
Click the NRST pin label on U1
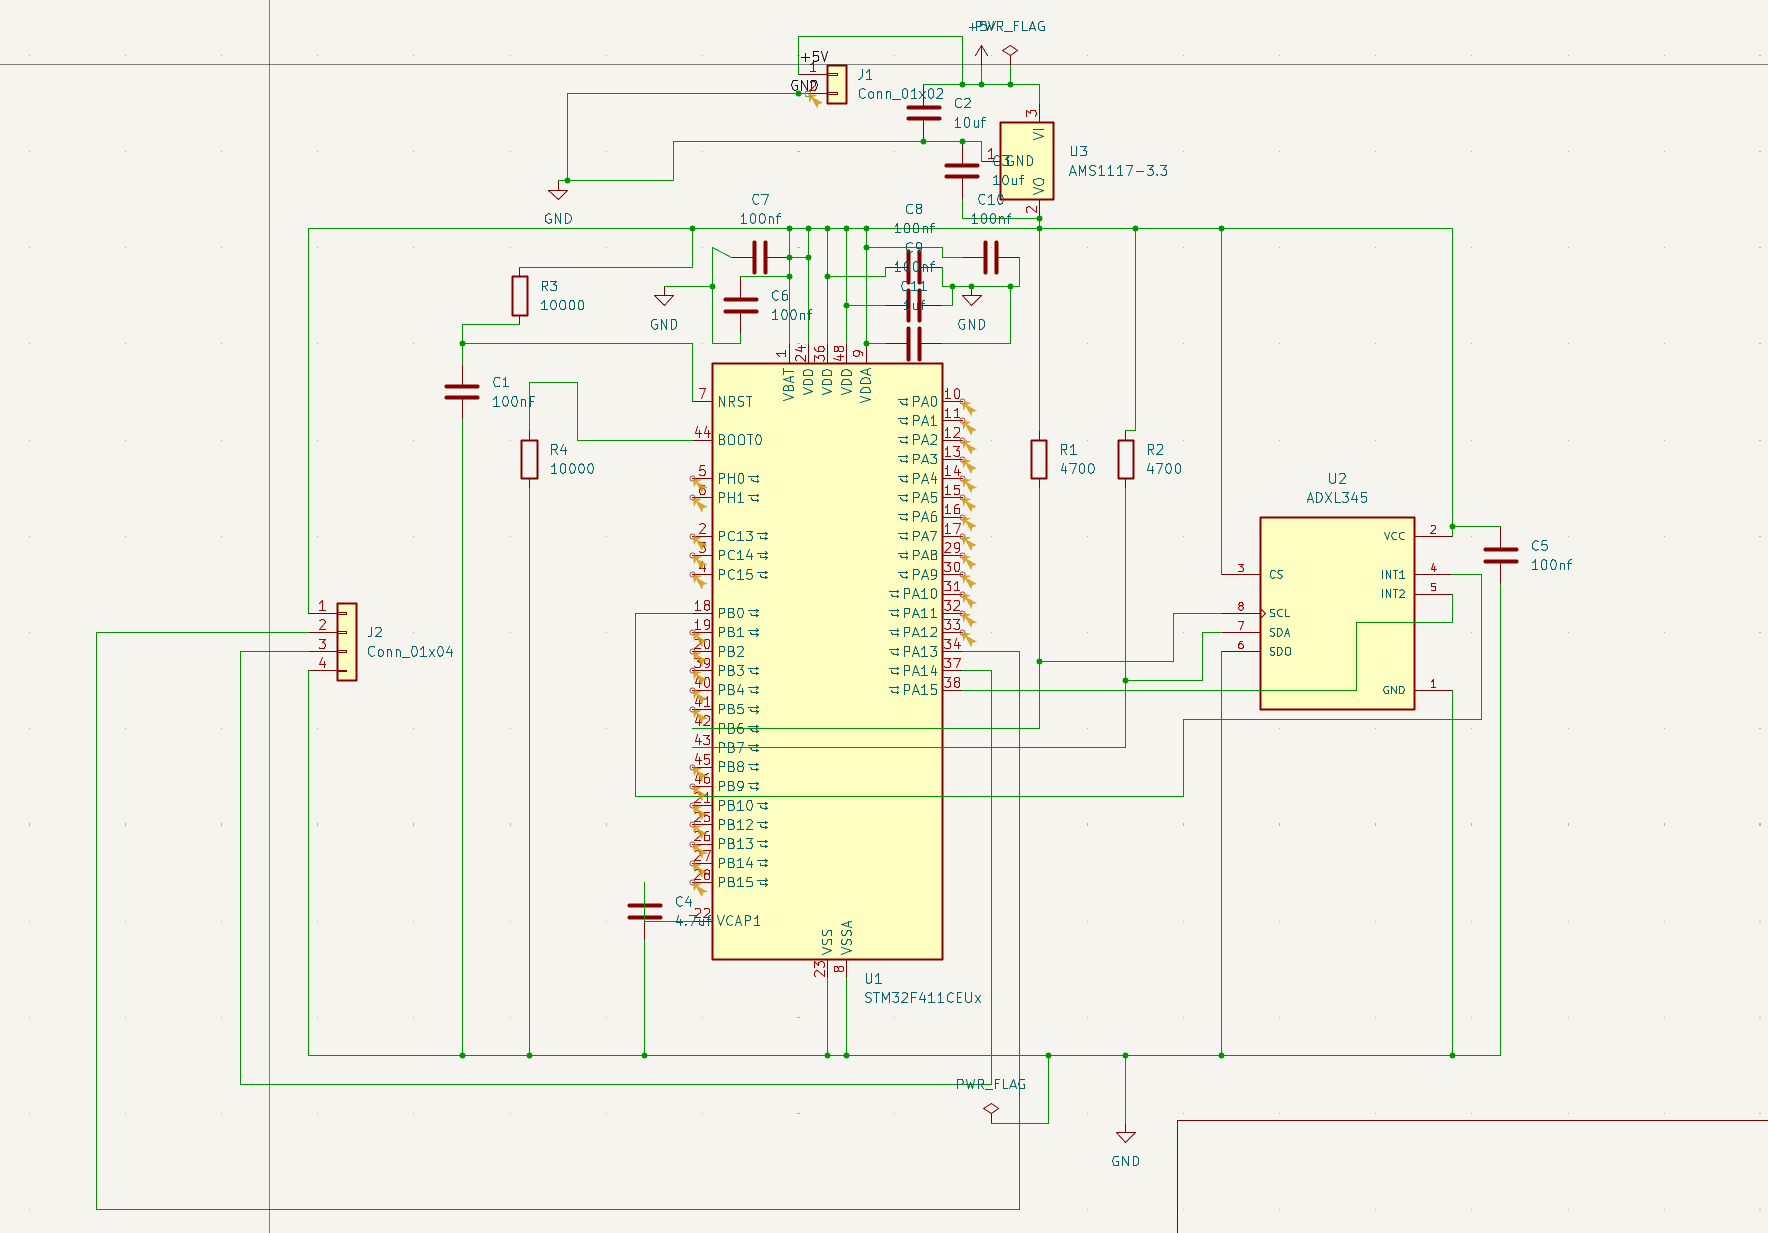[735, 402]
